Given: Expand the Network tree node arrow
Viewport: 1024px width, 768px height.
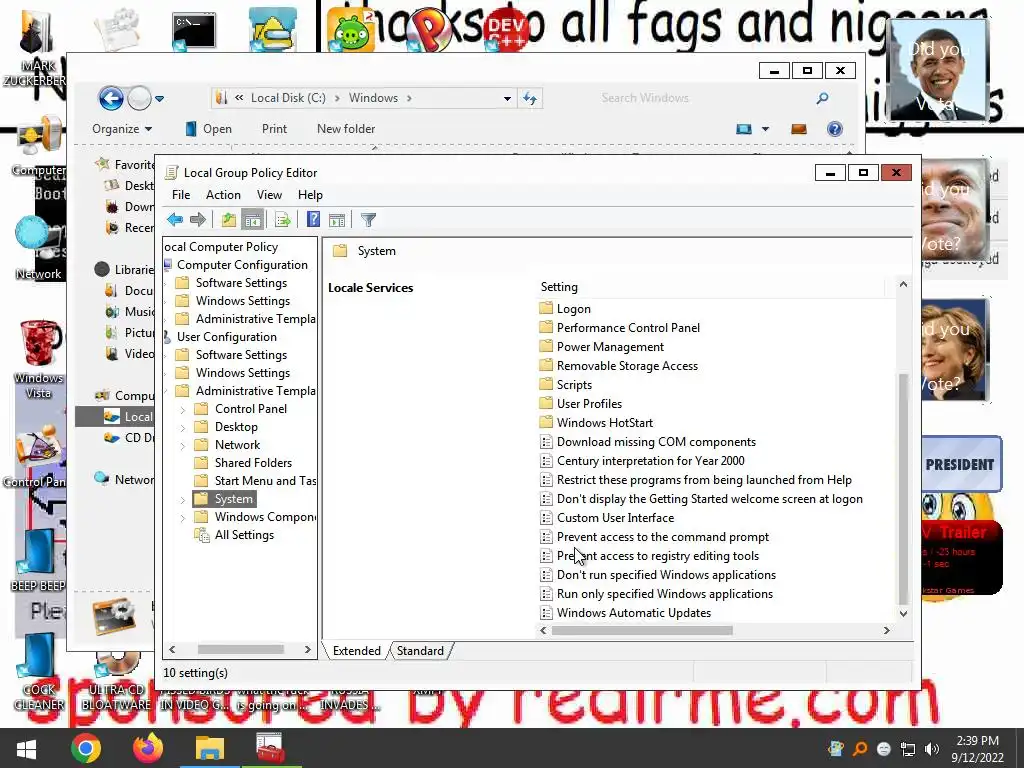Looking at the screenshot, I should (x=183, y=445).
